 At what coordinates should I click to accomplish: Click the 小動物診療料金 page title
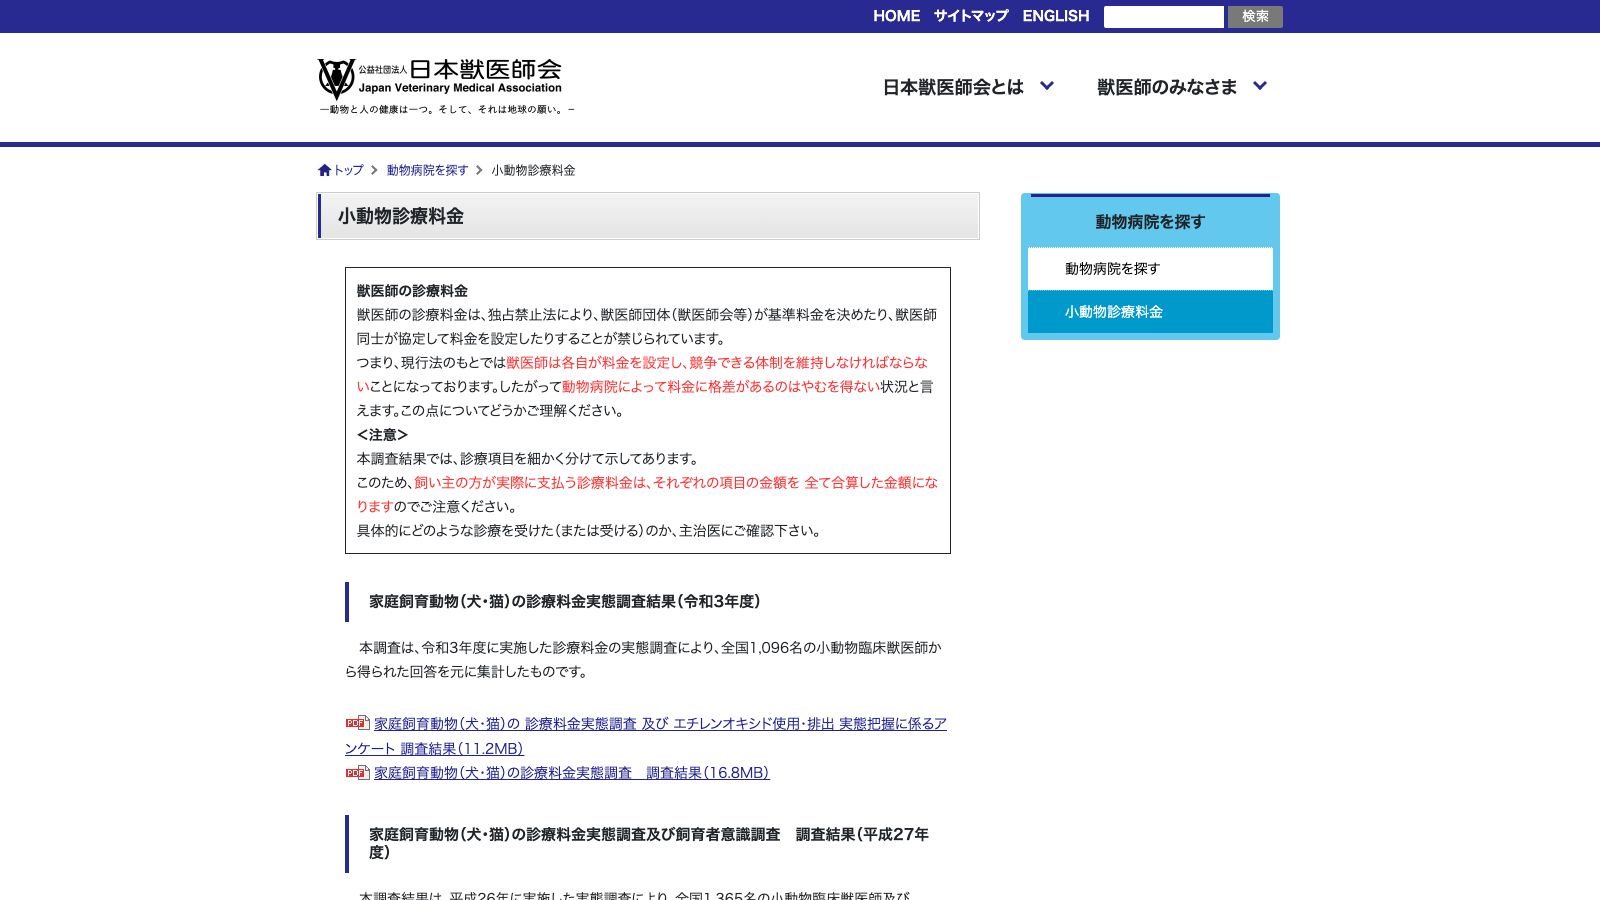(400, 216)
